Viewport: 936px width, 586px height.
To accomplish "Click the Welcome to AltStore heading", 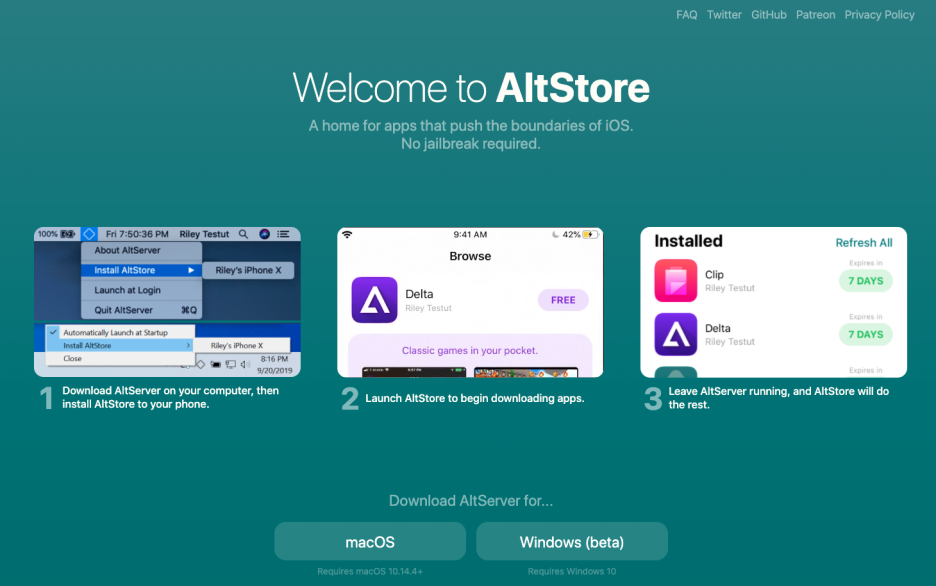I will [470, 88].
